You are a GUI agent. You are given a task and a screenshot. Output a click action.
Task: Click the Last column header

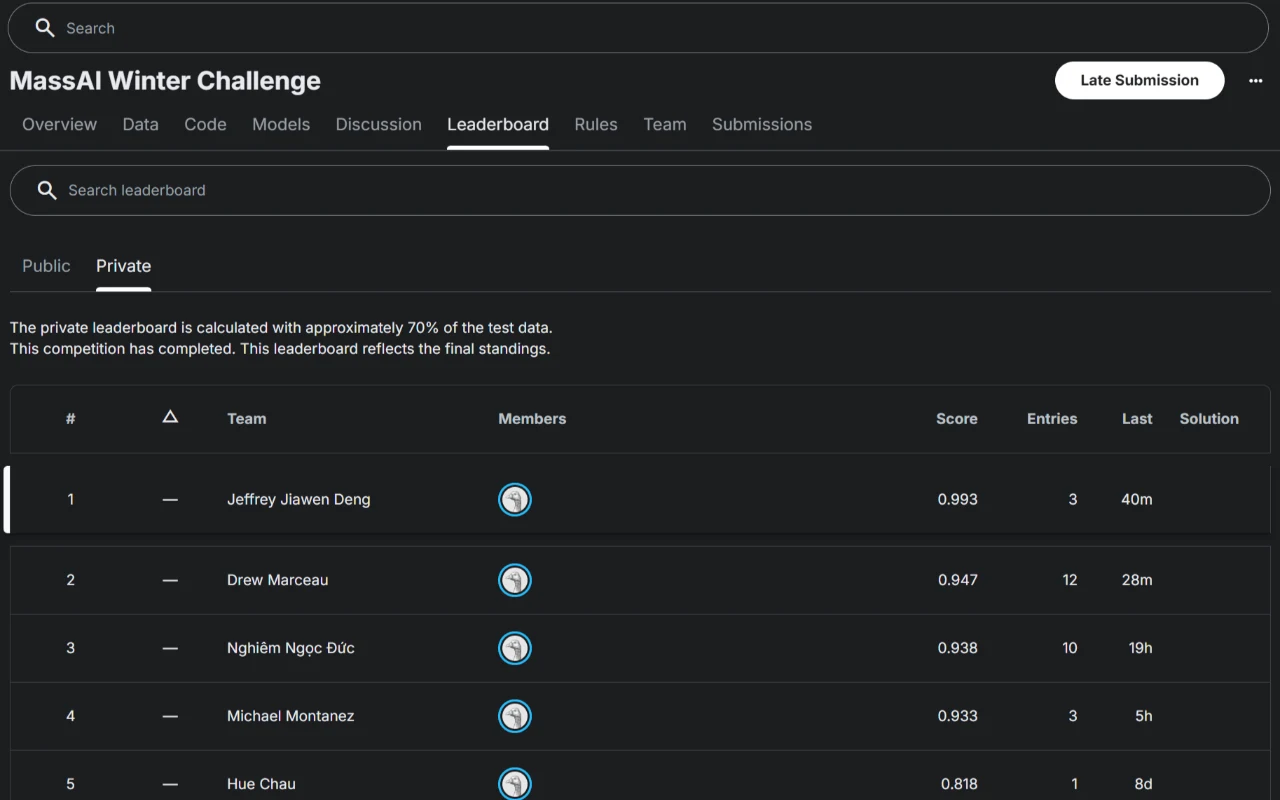click(1137, 419)
